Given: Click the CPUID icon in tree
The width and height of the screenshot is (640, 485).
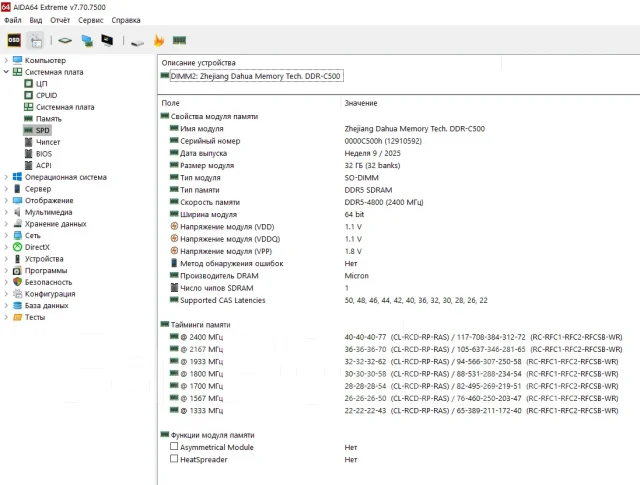Looking at the screenshot, I should 28,95.
